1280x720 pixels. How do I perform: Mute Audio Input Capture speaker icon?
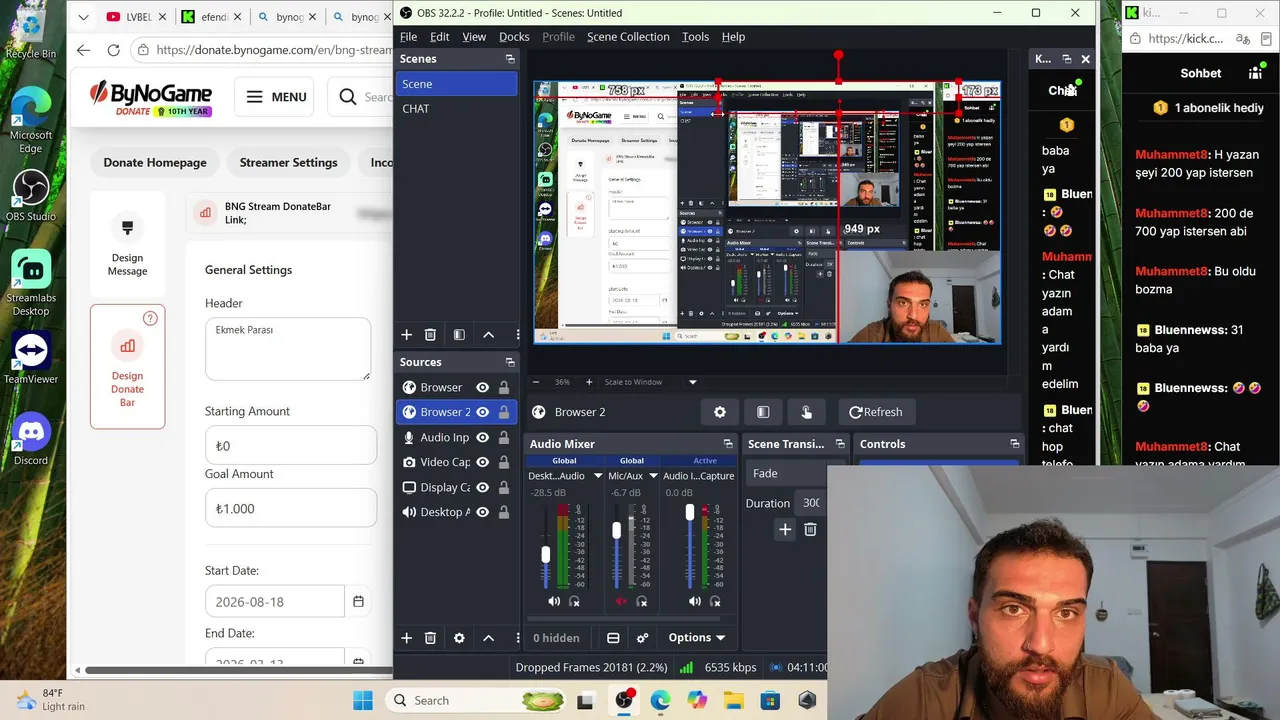(695, 602)
